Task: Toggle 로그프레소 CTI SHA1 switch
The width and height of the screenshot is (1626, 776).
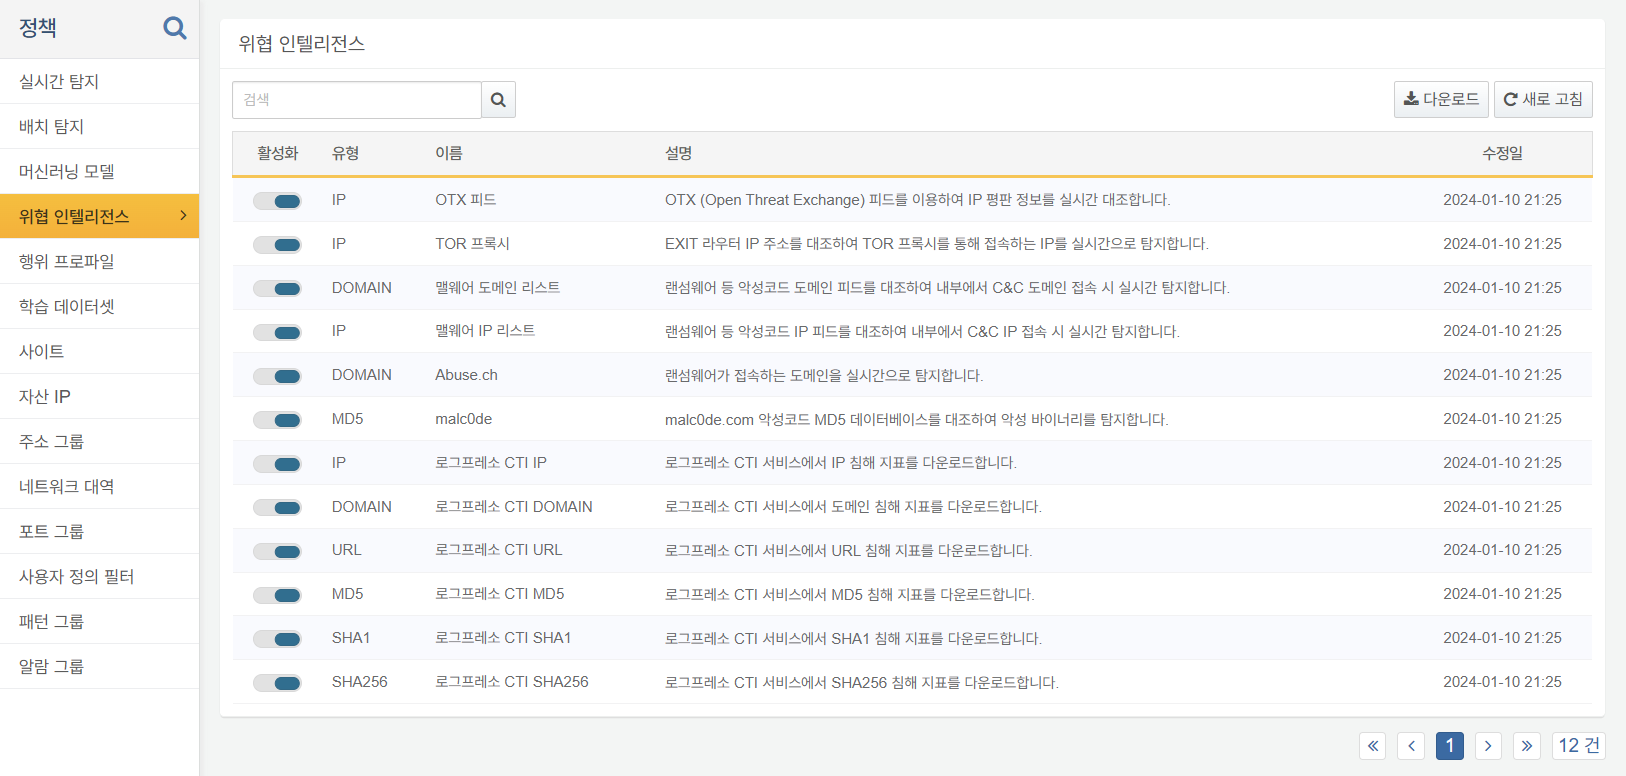Action: click(x=277, y=639)
